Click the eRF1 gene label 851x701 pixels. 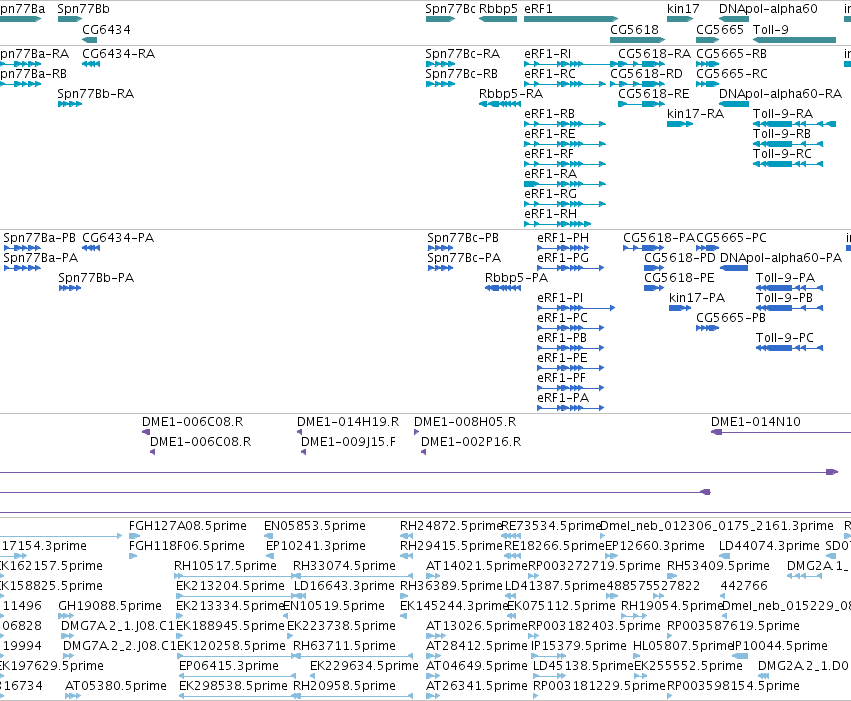point(538,9)
